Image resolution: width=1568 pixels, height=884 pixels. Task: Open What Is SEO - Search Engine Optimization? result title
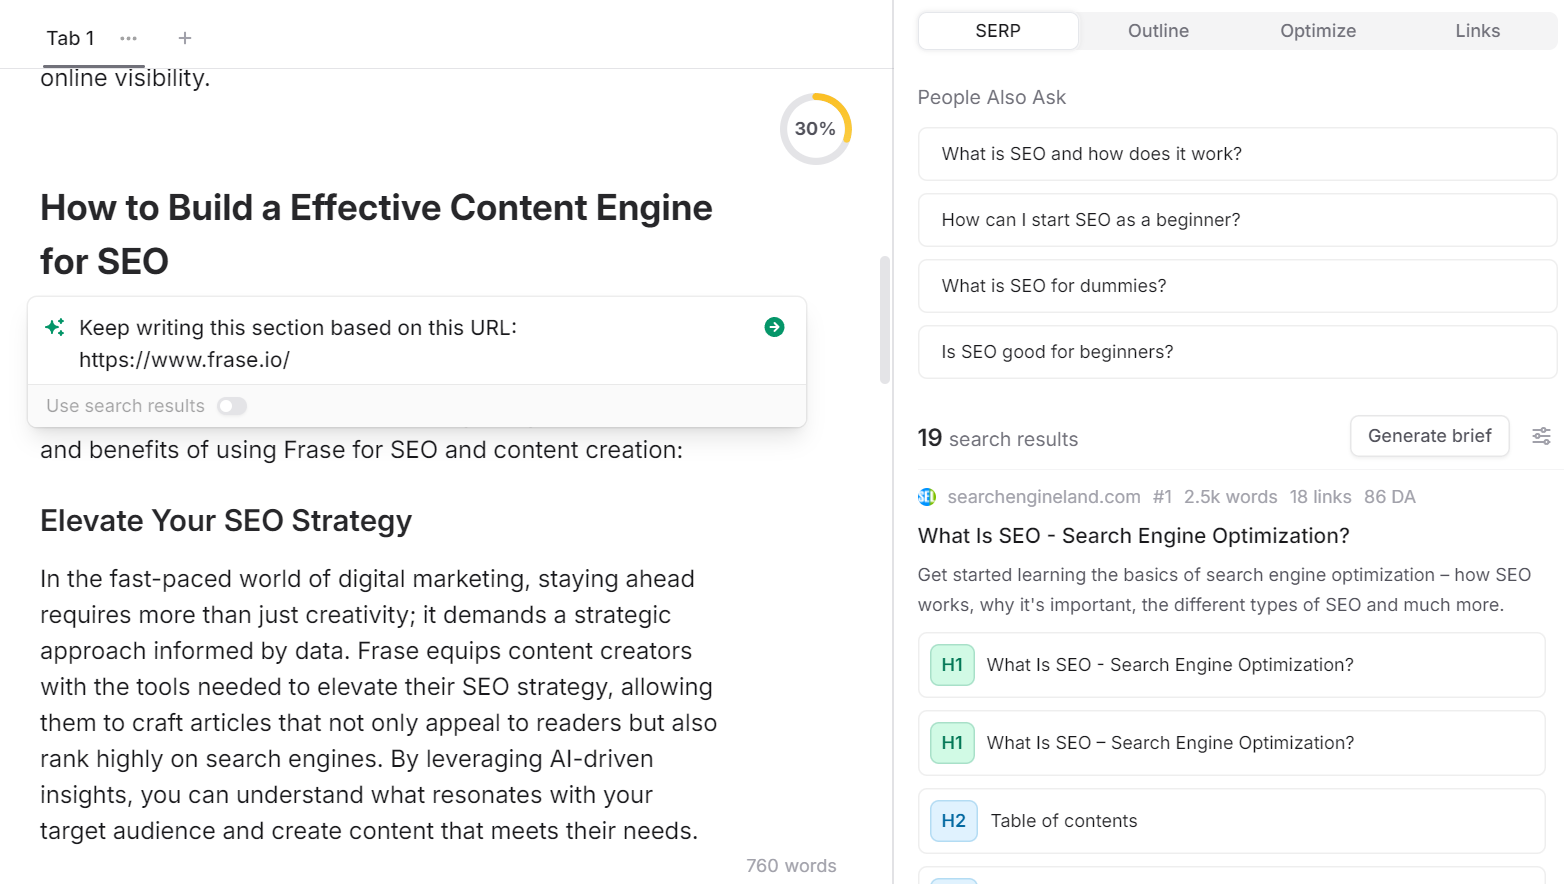click(1133, 536)
